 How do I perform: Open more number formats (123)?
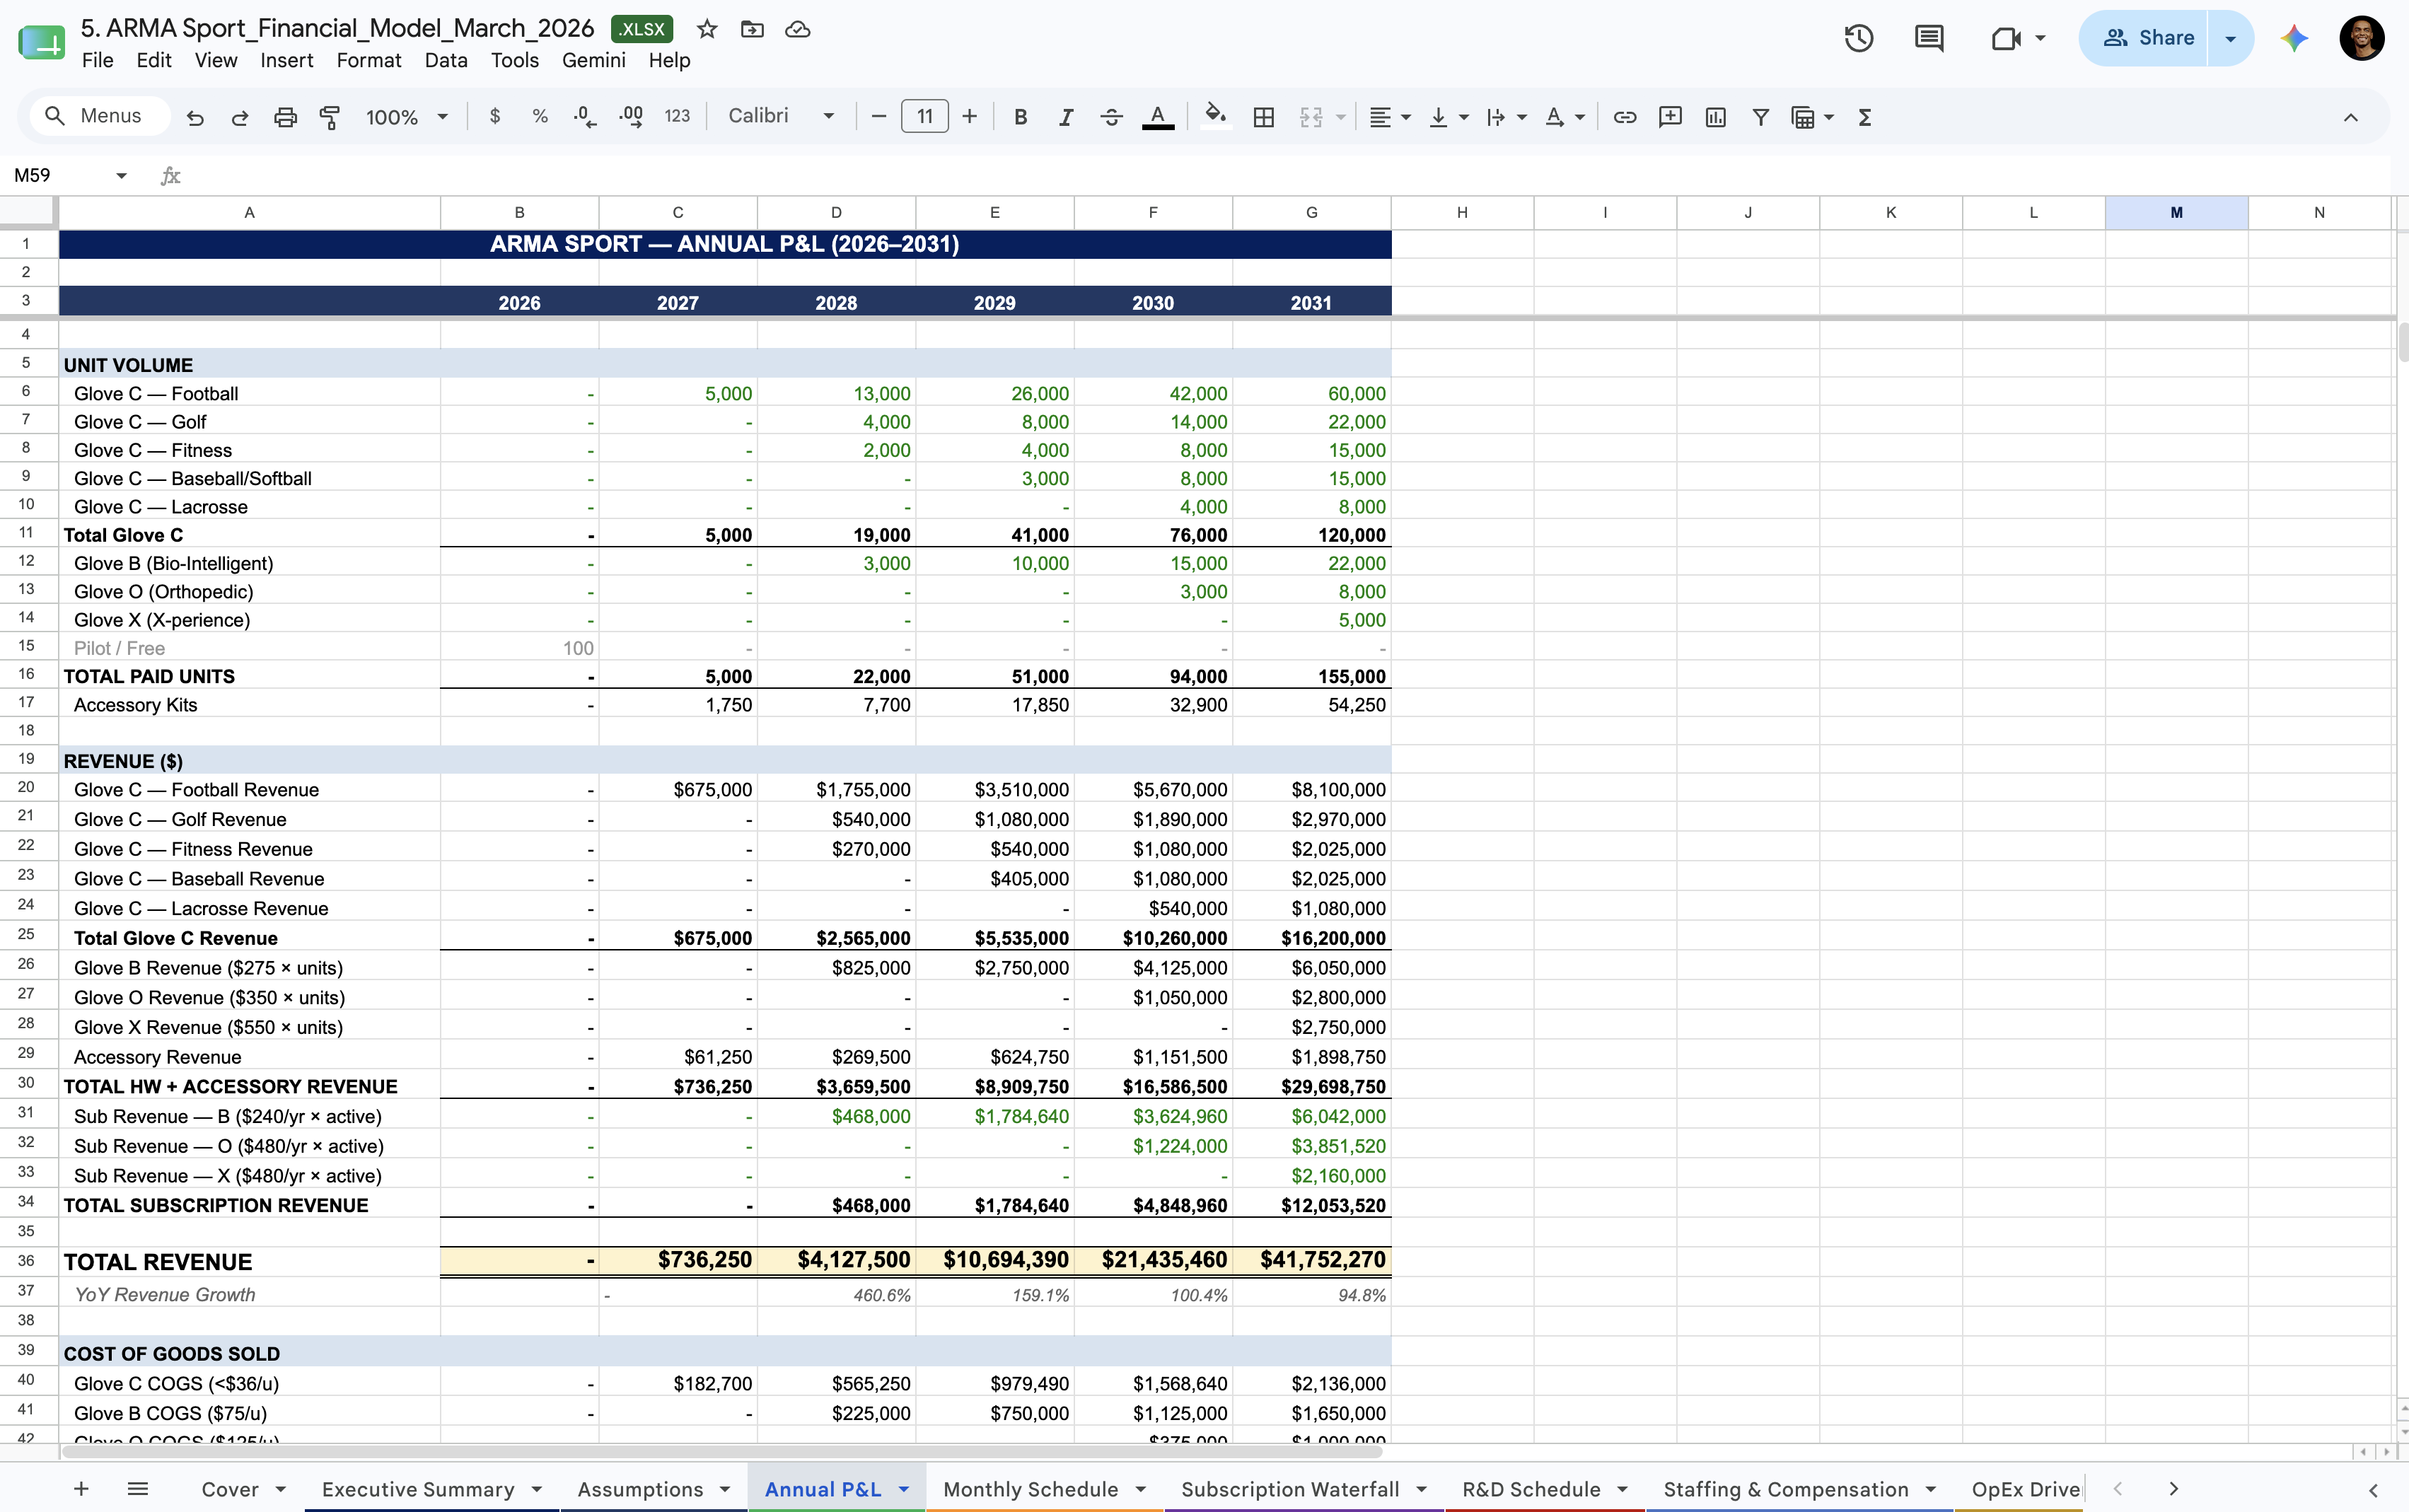click(x=677, y=116)
